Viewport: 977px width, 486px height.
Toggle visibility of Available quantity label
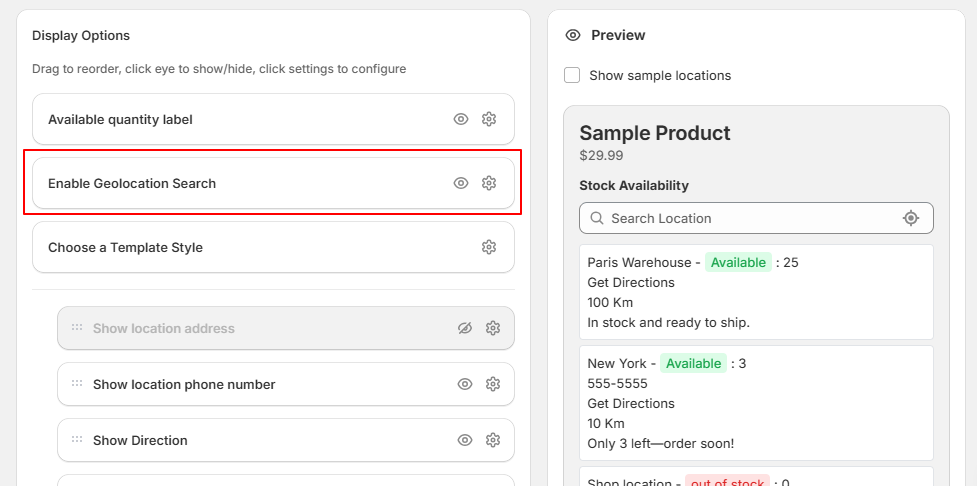tap(460, 119)
